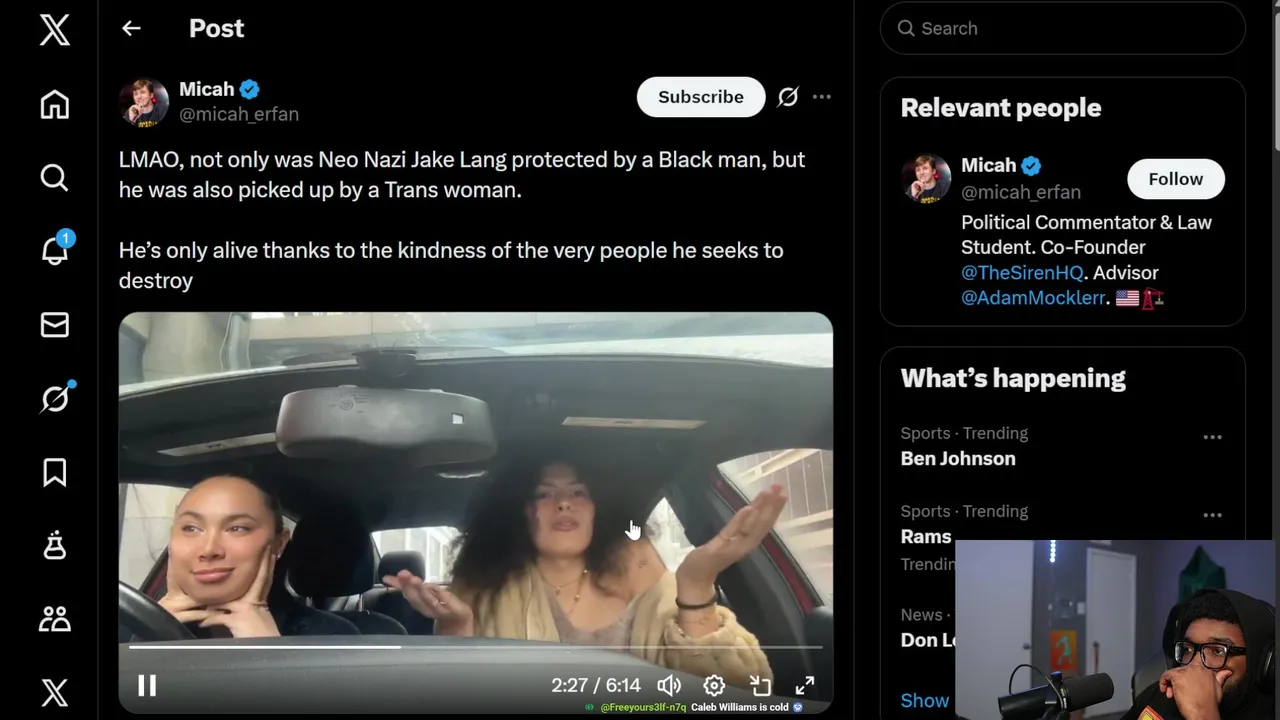This screenshot has height=720, width=1280.
Task: Go back using the arrow next to Post
Action: point(131,28)
